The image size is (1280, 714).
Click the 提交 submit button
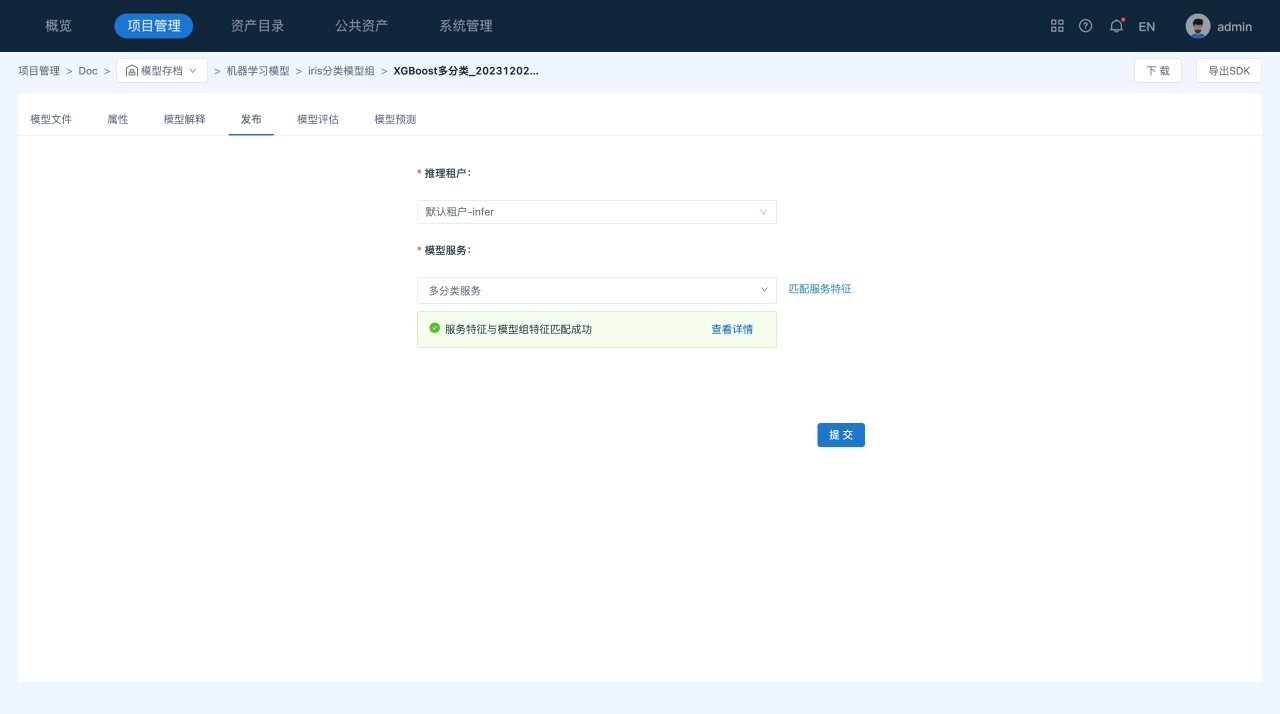840,435
